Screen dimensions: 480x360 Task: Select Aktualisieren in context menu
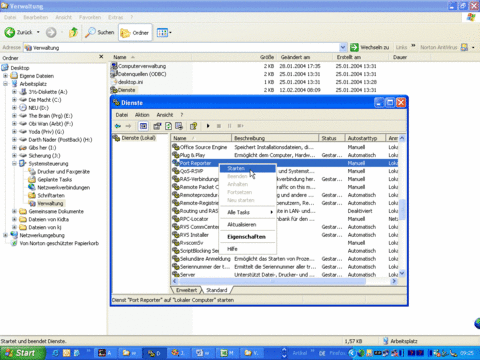248,224
